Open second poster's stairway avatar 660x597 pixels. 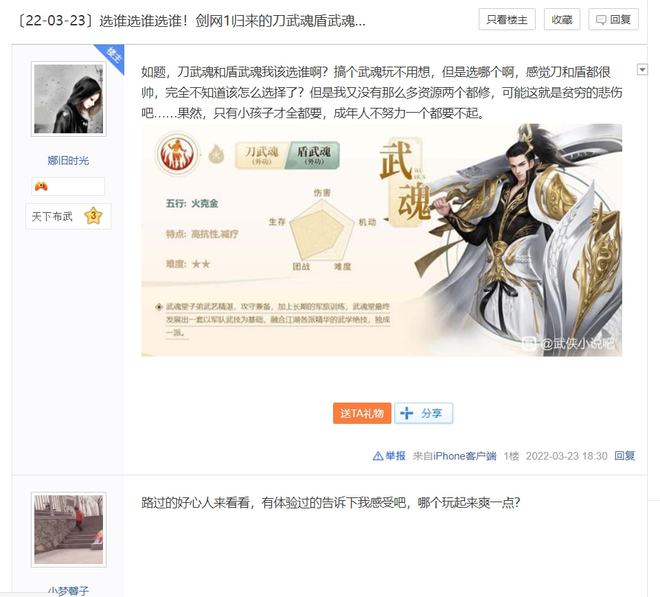tap(69, 530)
